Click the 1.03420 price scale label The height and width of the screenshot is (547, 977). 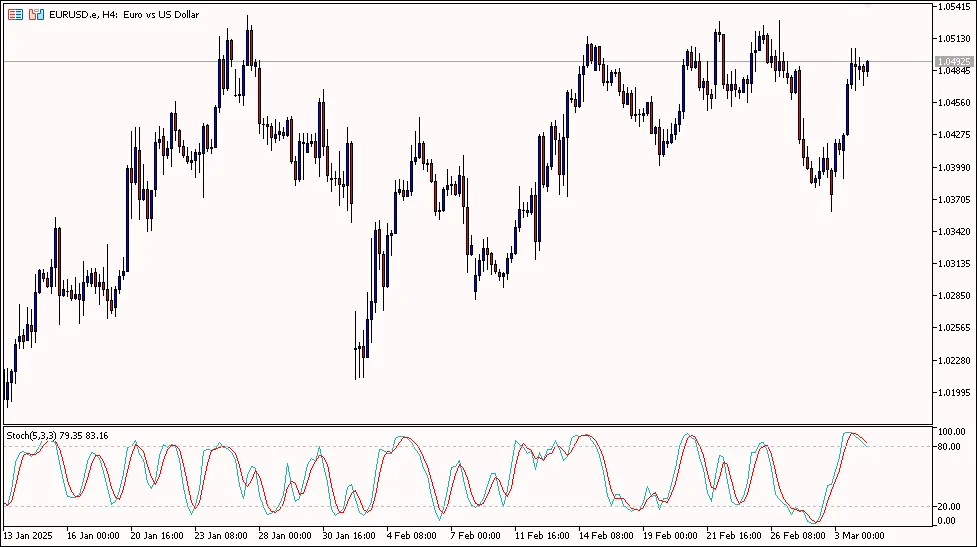pos(954,232)
